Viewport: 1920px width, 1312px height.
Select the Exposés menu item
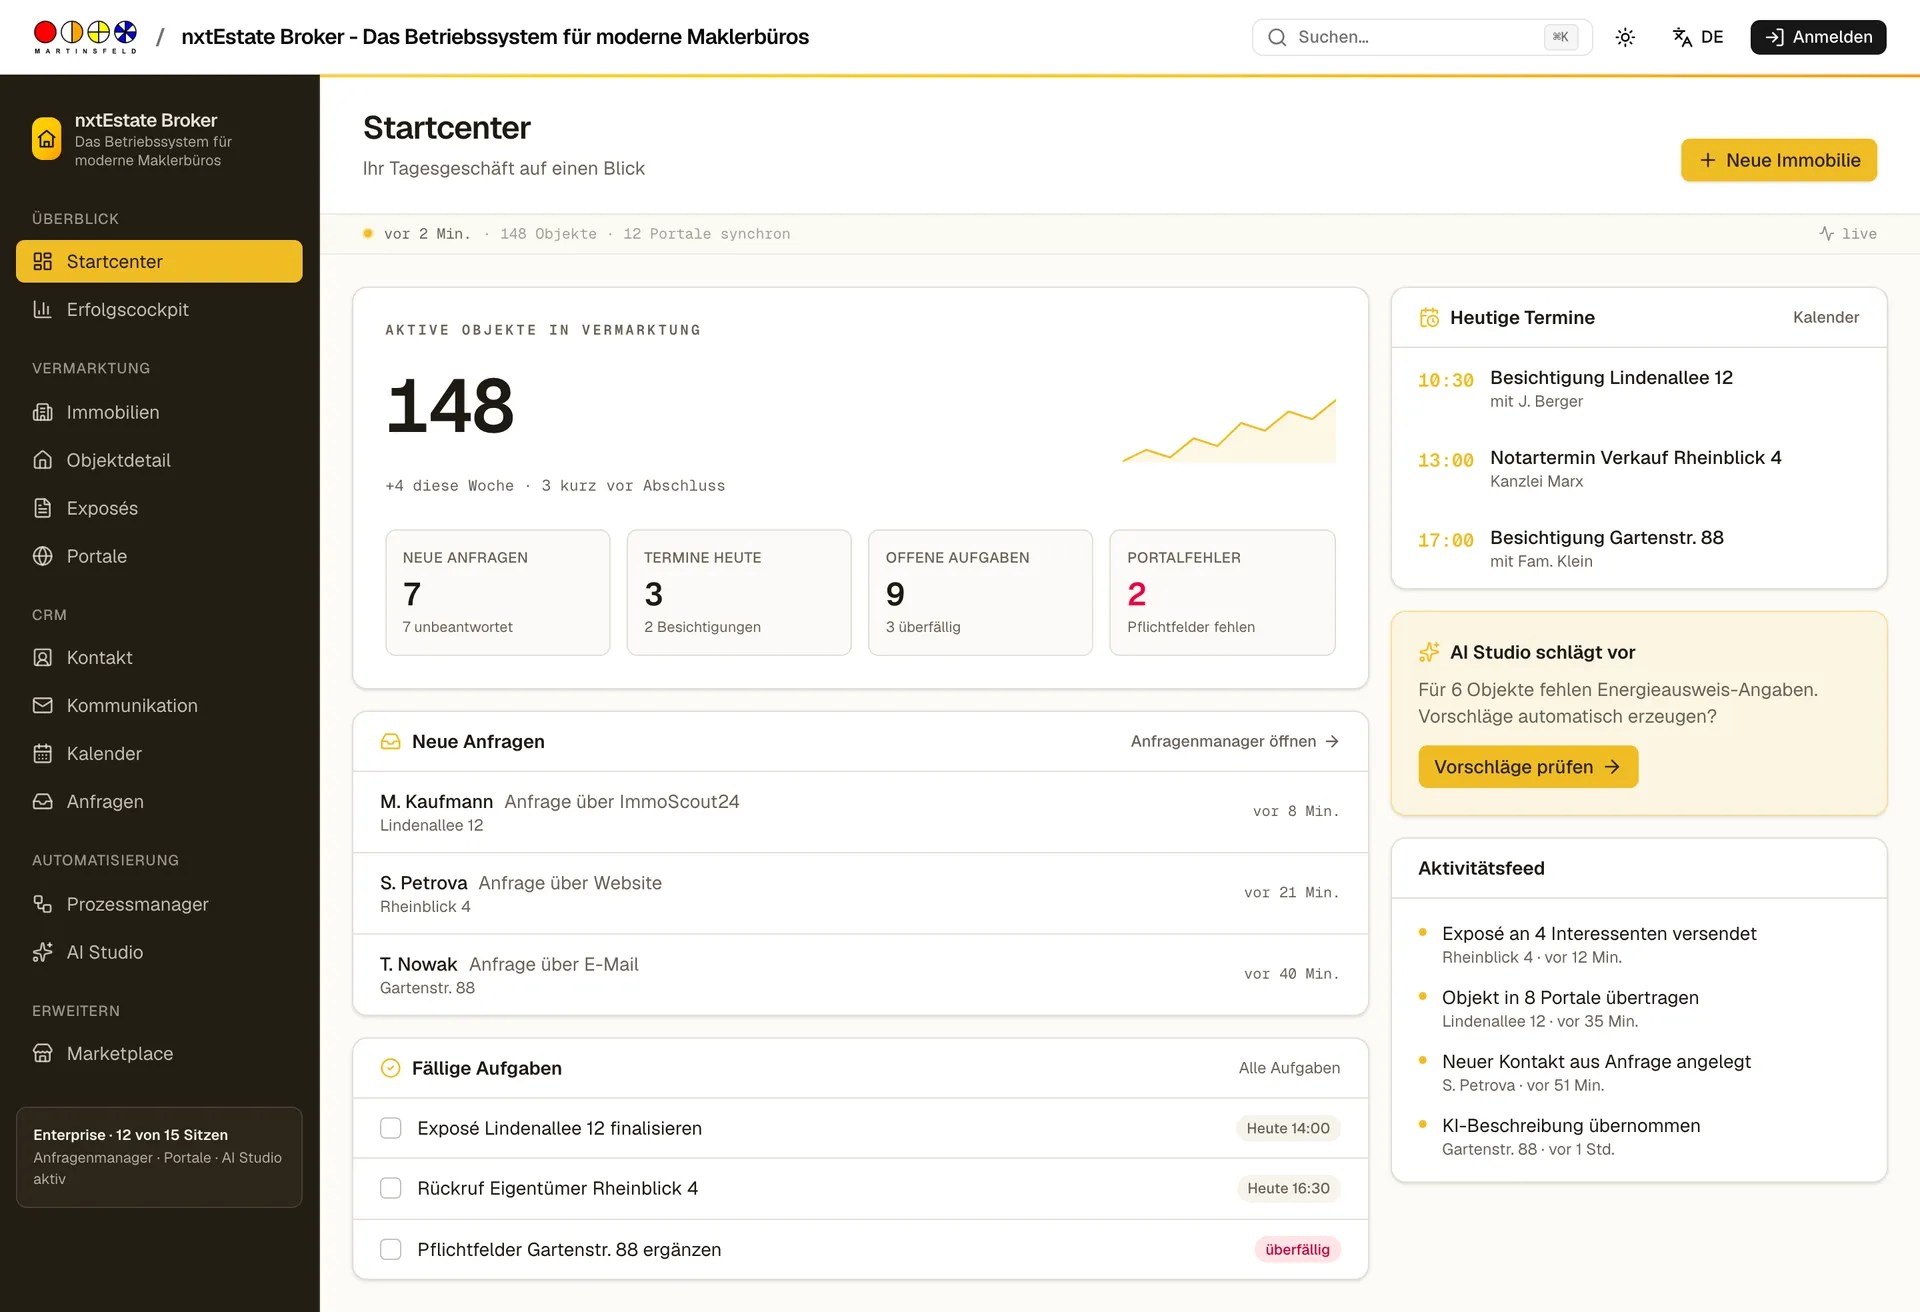[159, 508]
